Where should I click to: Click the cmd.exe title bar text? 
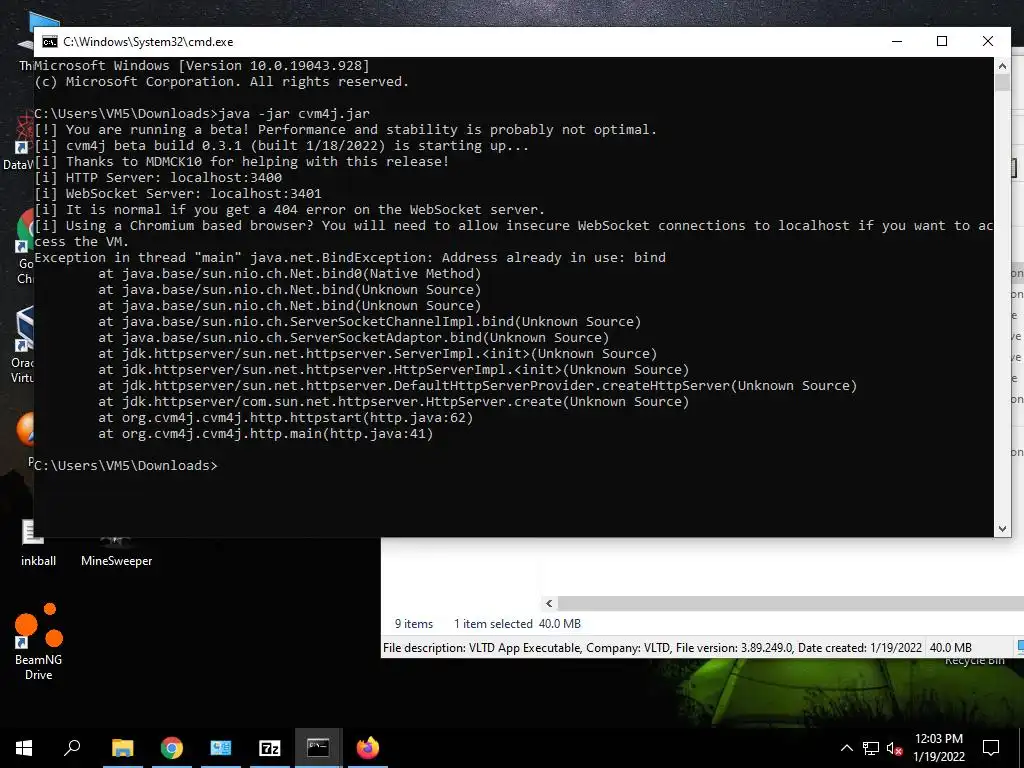(148, 42)
